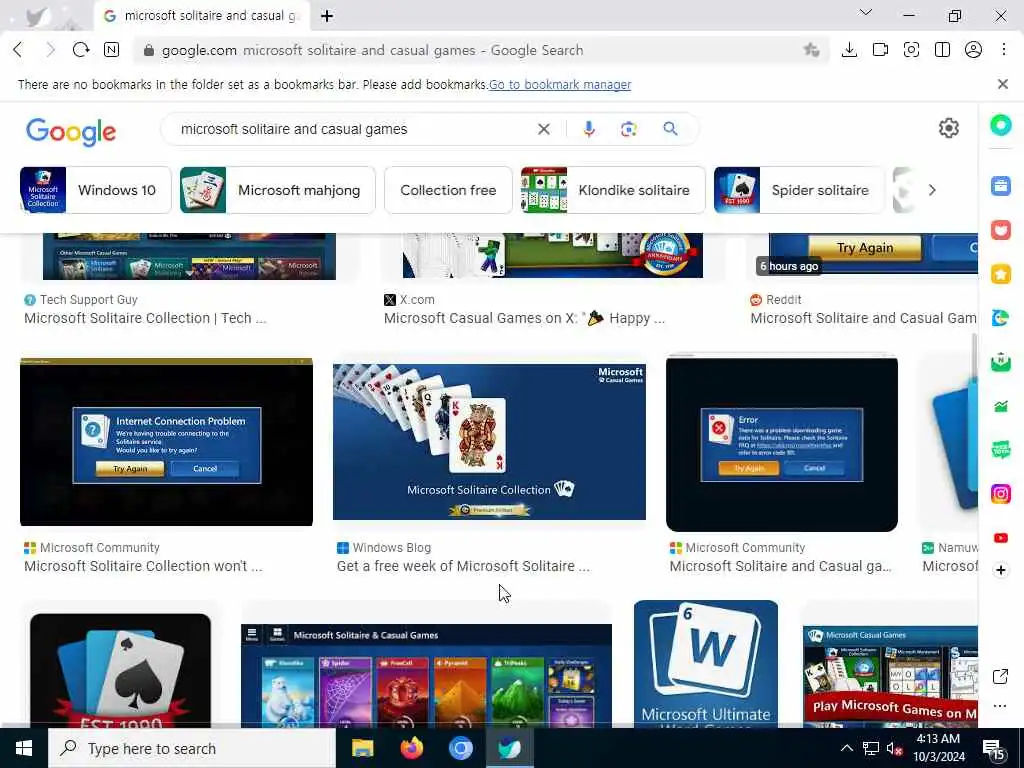This screenshot has width=1024, height=768.
Task: Open the Microsoft Ultimate Word Games thumbnail
Action: tap(706, 664)
